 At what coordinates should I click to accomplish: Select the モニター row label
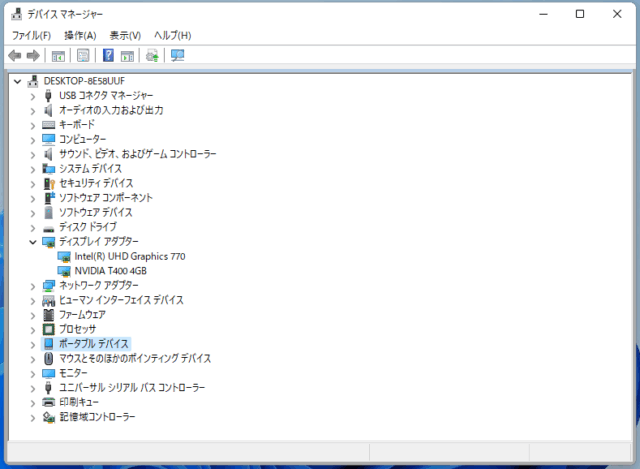pos(73,373)
